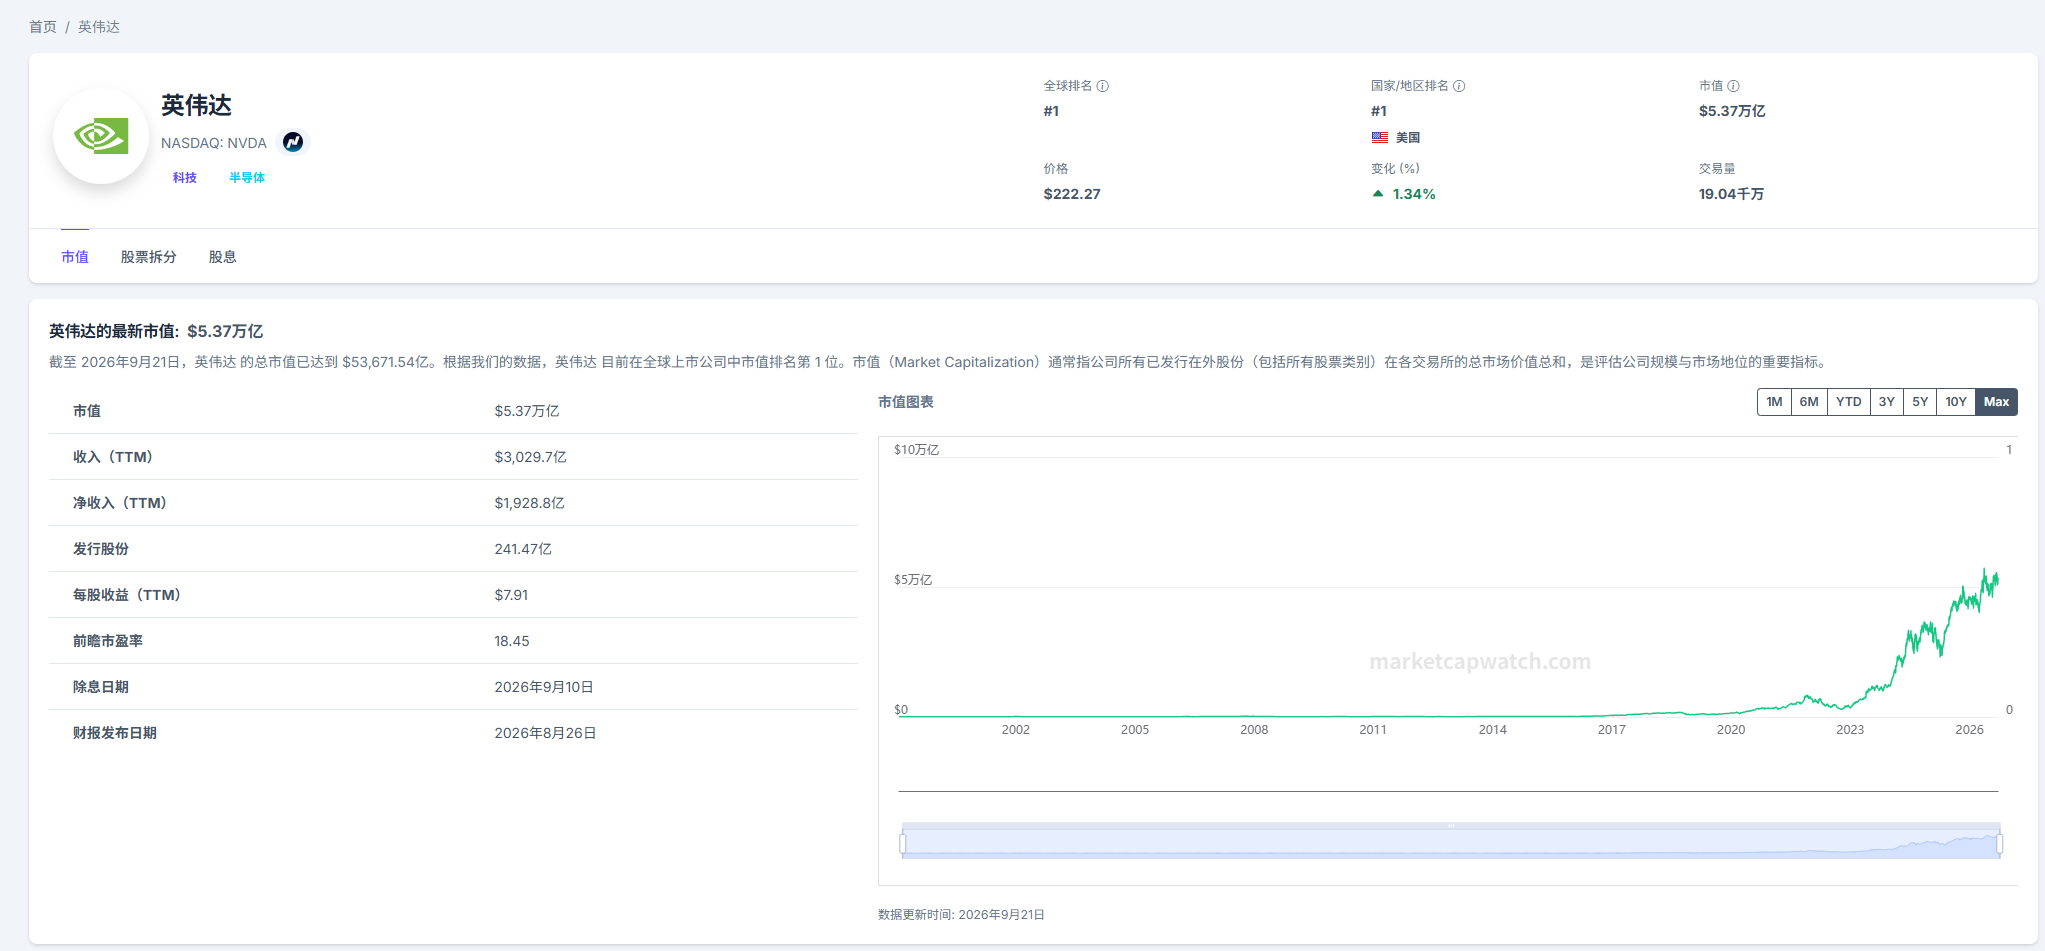Select the 3Y chart range
This screenshot has height=951, width=2045.
tap(1887, 402)
